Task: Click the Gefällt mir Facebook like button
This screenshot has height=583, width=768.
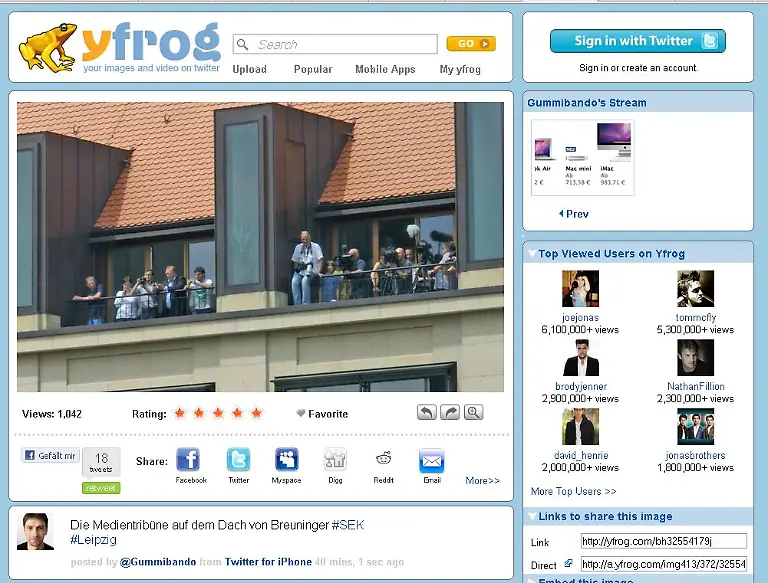Action: 50,455
